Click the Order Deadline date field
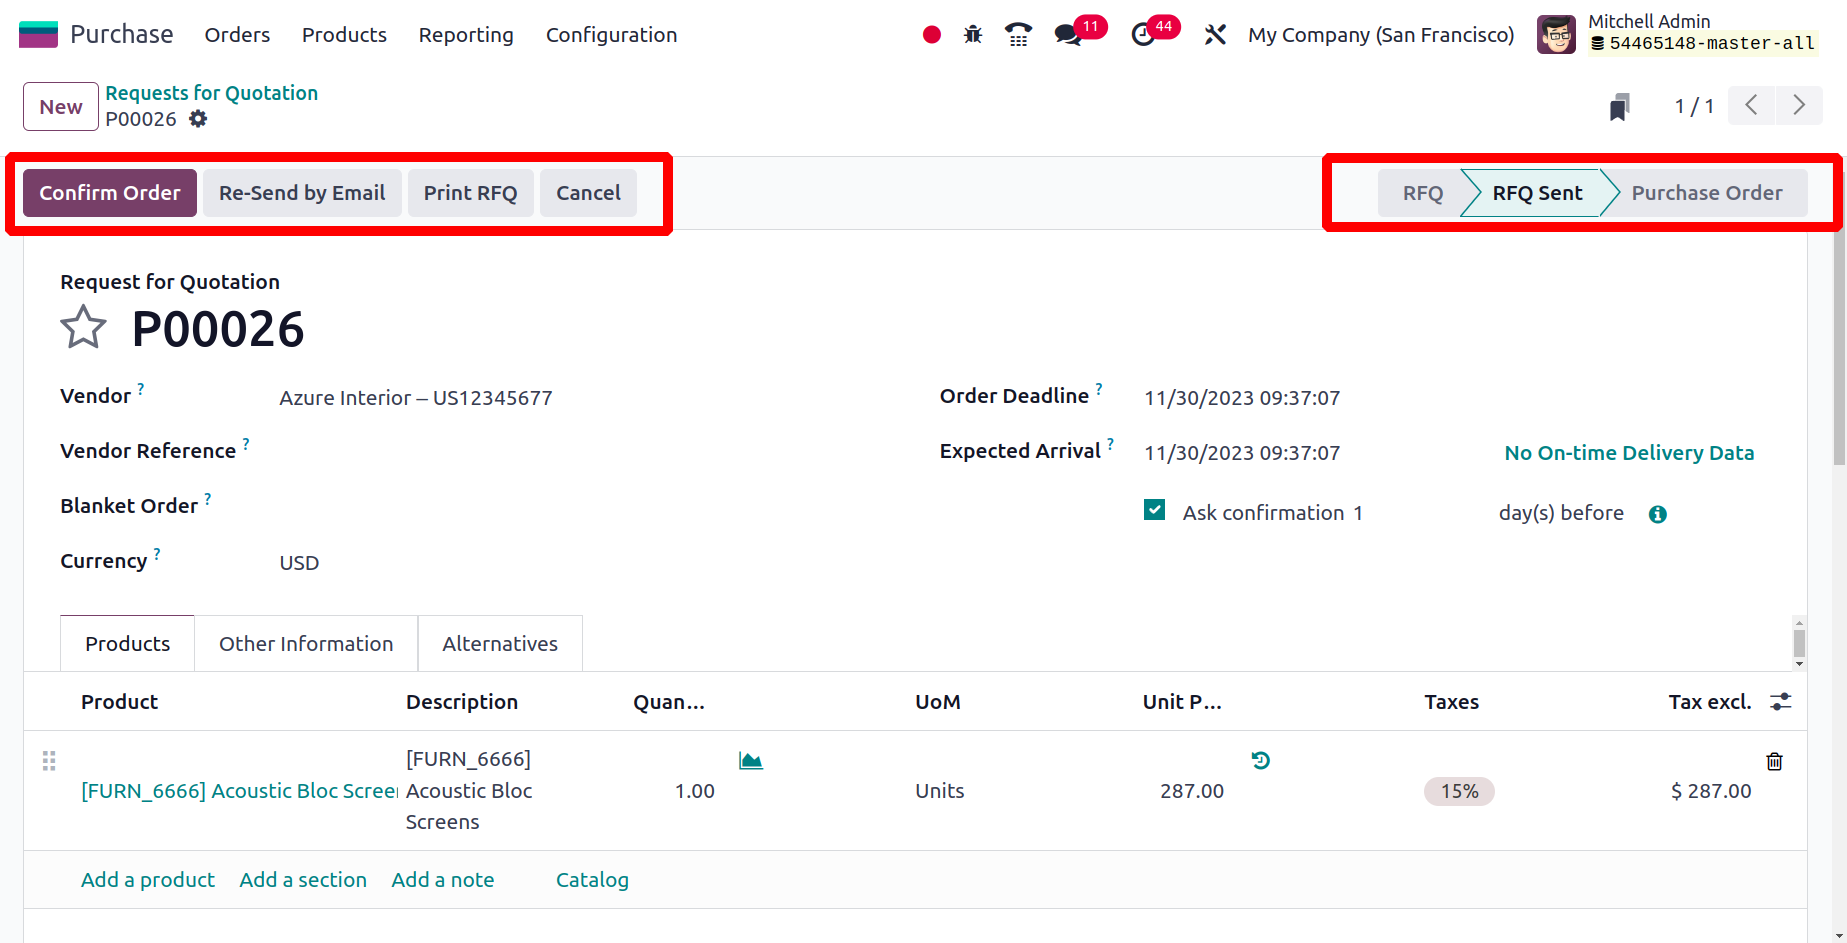The width and height of the screenshot is (1847, 943). (x=1241, y=398)
